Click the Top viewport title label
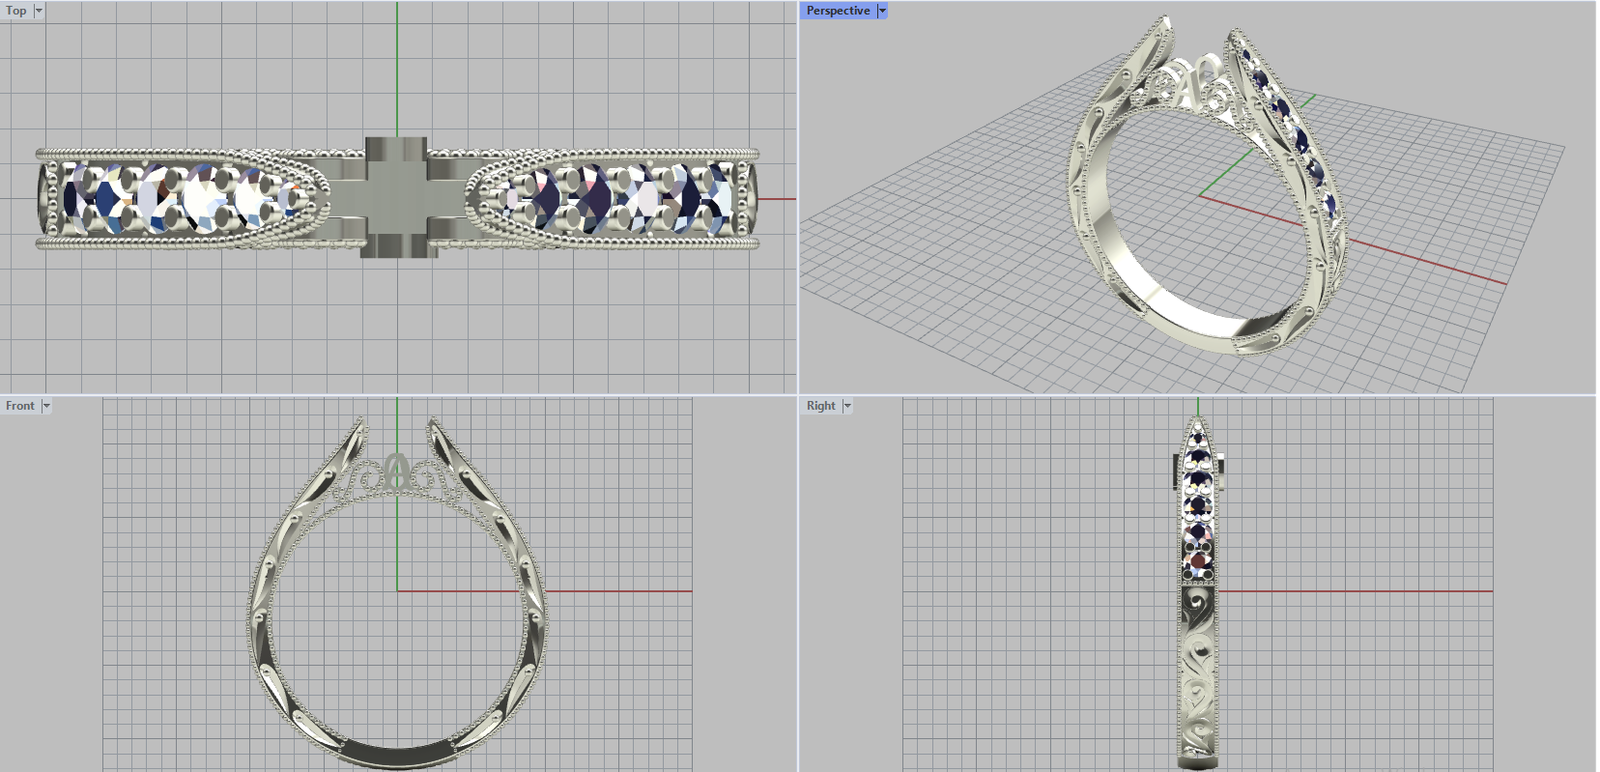The width and height of the screenshot is (1600, 772). 16,10
